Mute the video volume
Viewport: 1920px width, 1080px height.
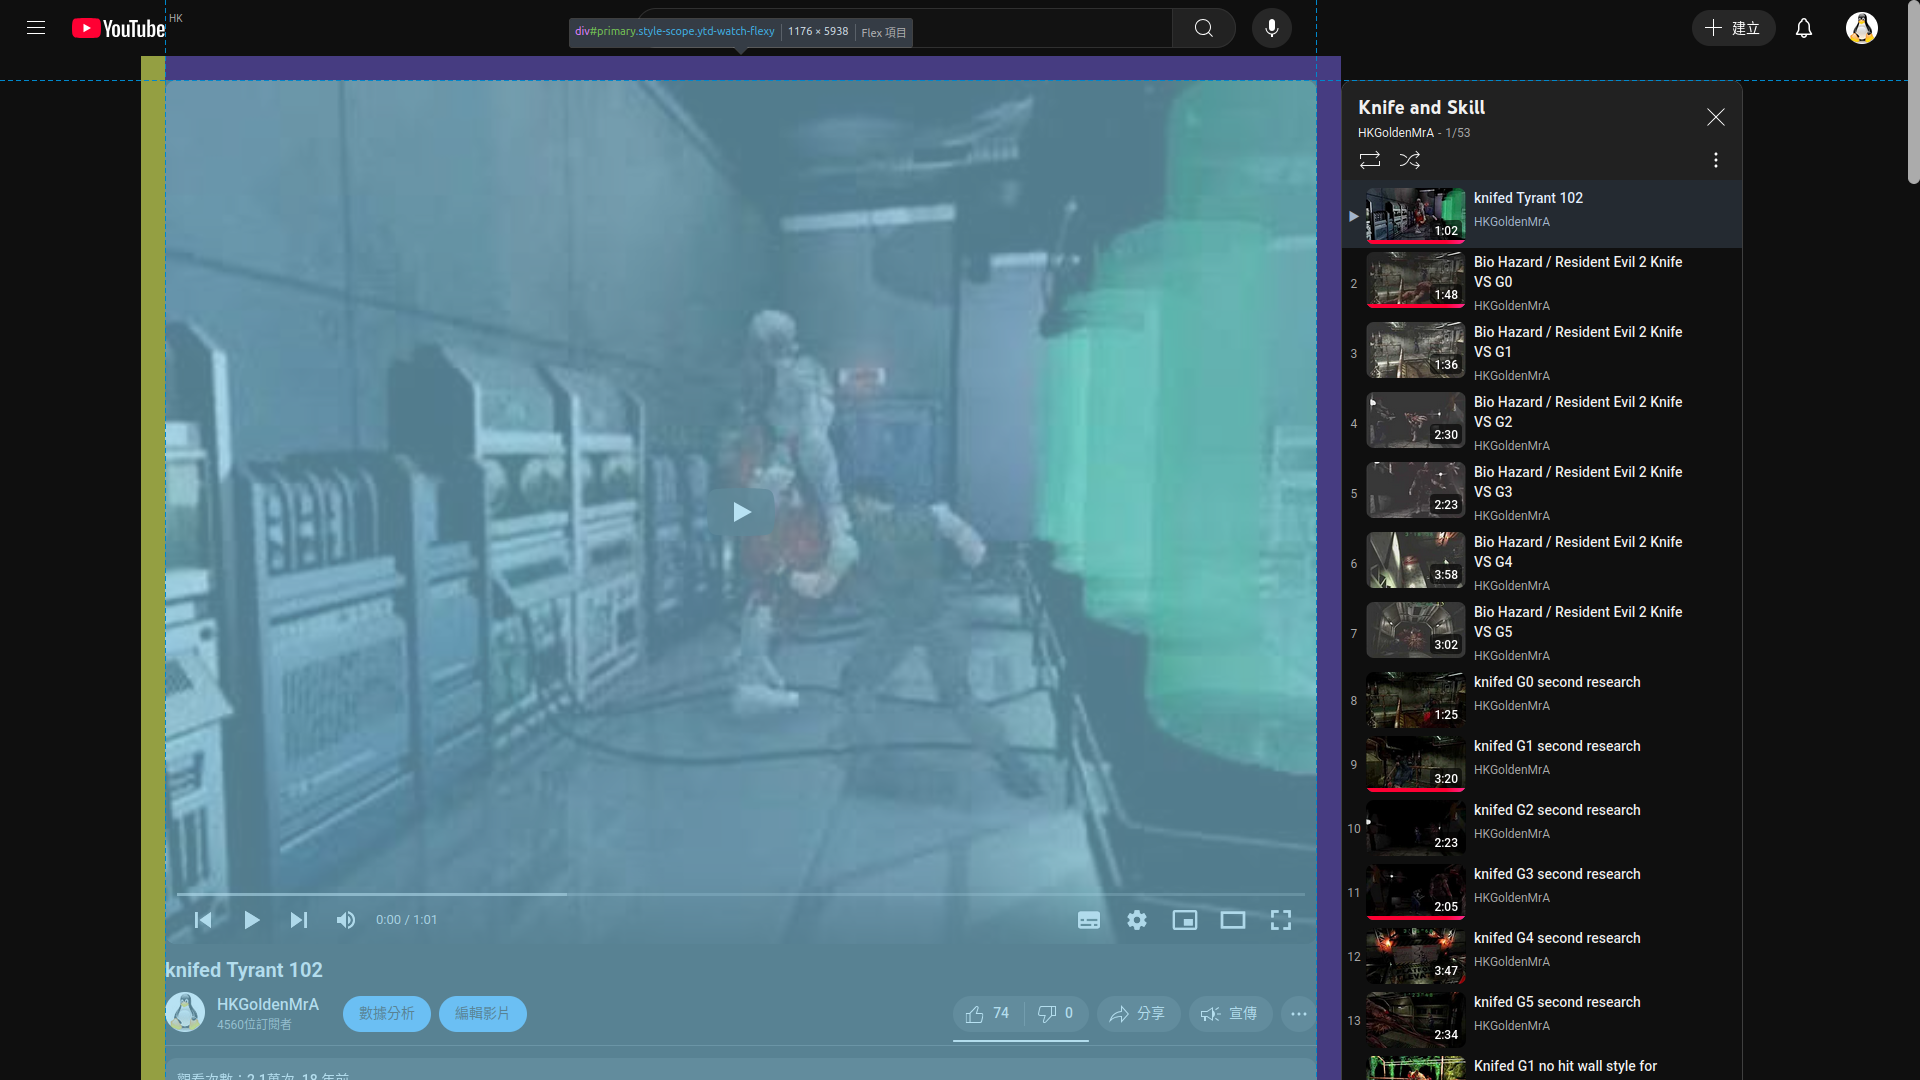[346, 920]
